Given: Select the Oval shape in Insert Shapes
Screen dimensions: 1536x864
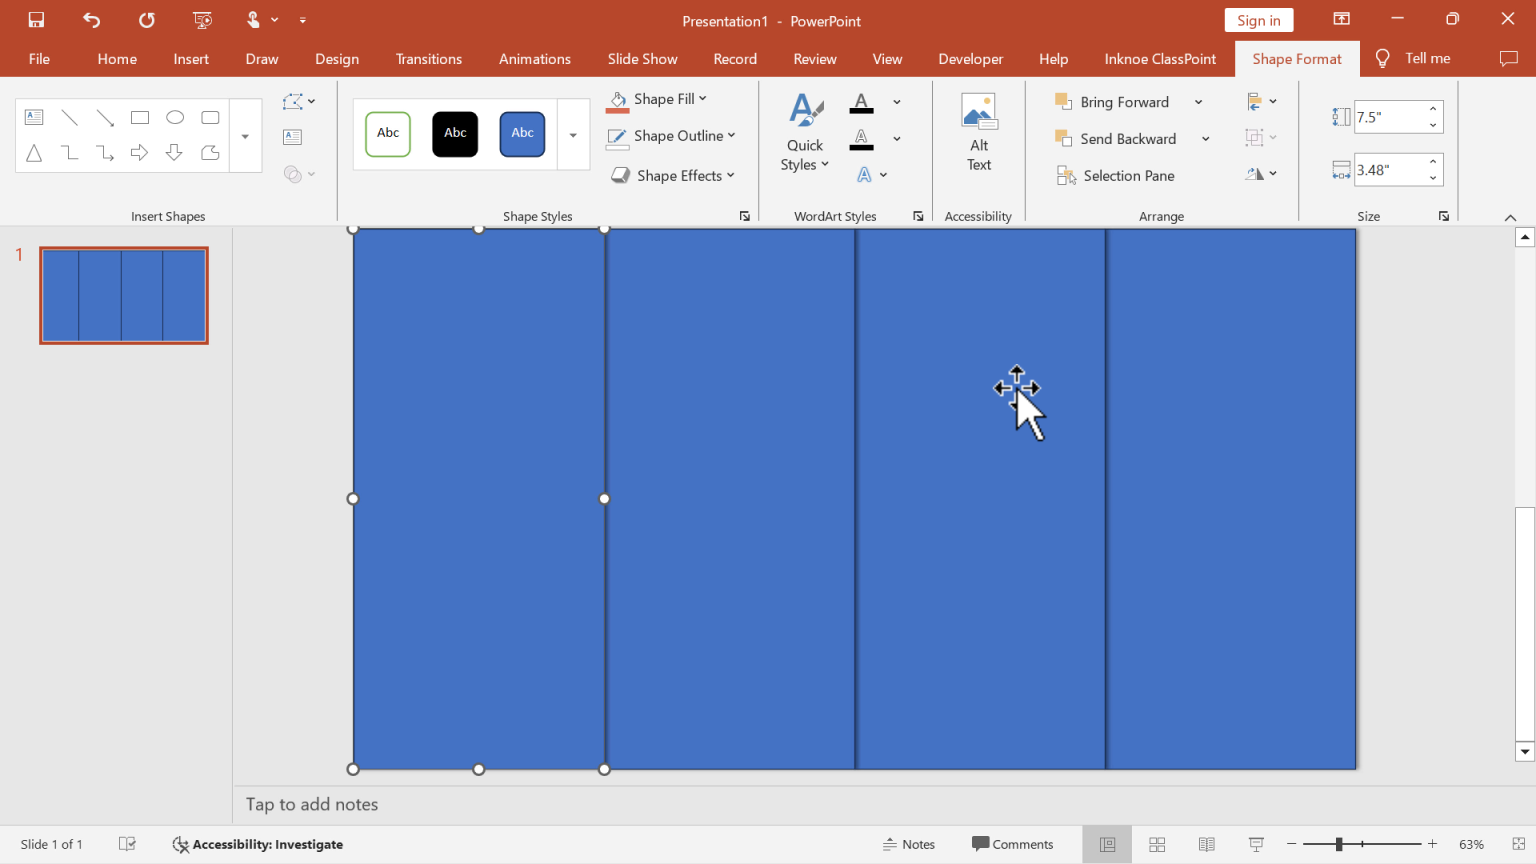Looking at the screenshot, I should [175, 117].
